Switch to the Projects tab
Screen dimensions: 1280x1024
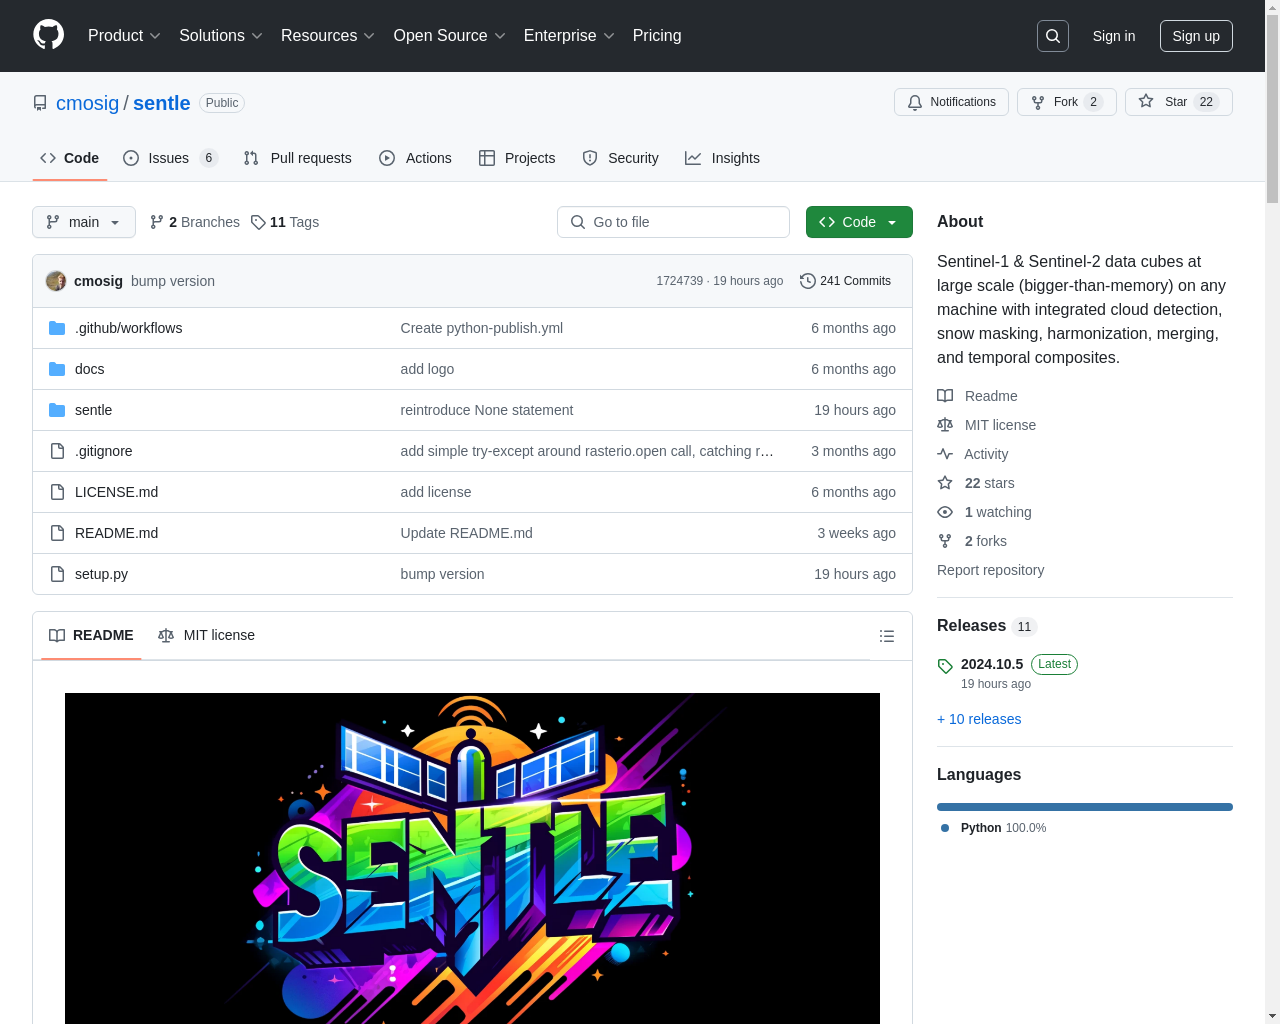coord(517,158)
